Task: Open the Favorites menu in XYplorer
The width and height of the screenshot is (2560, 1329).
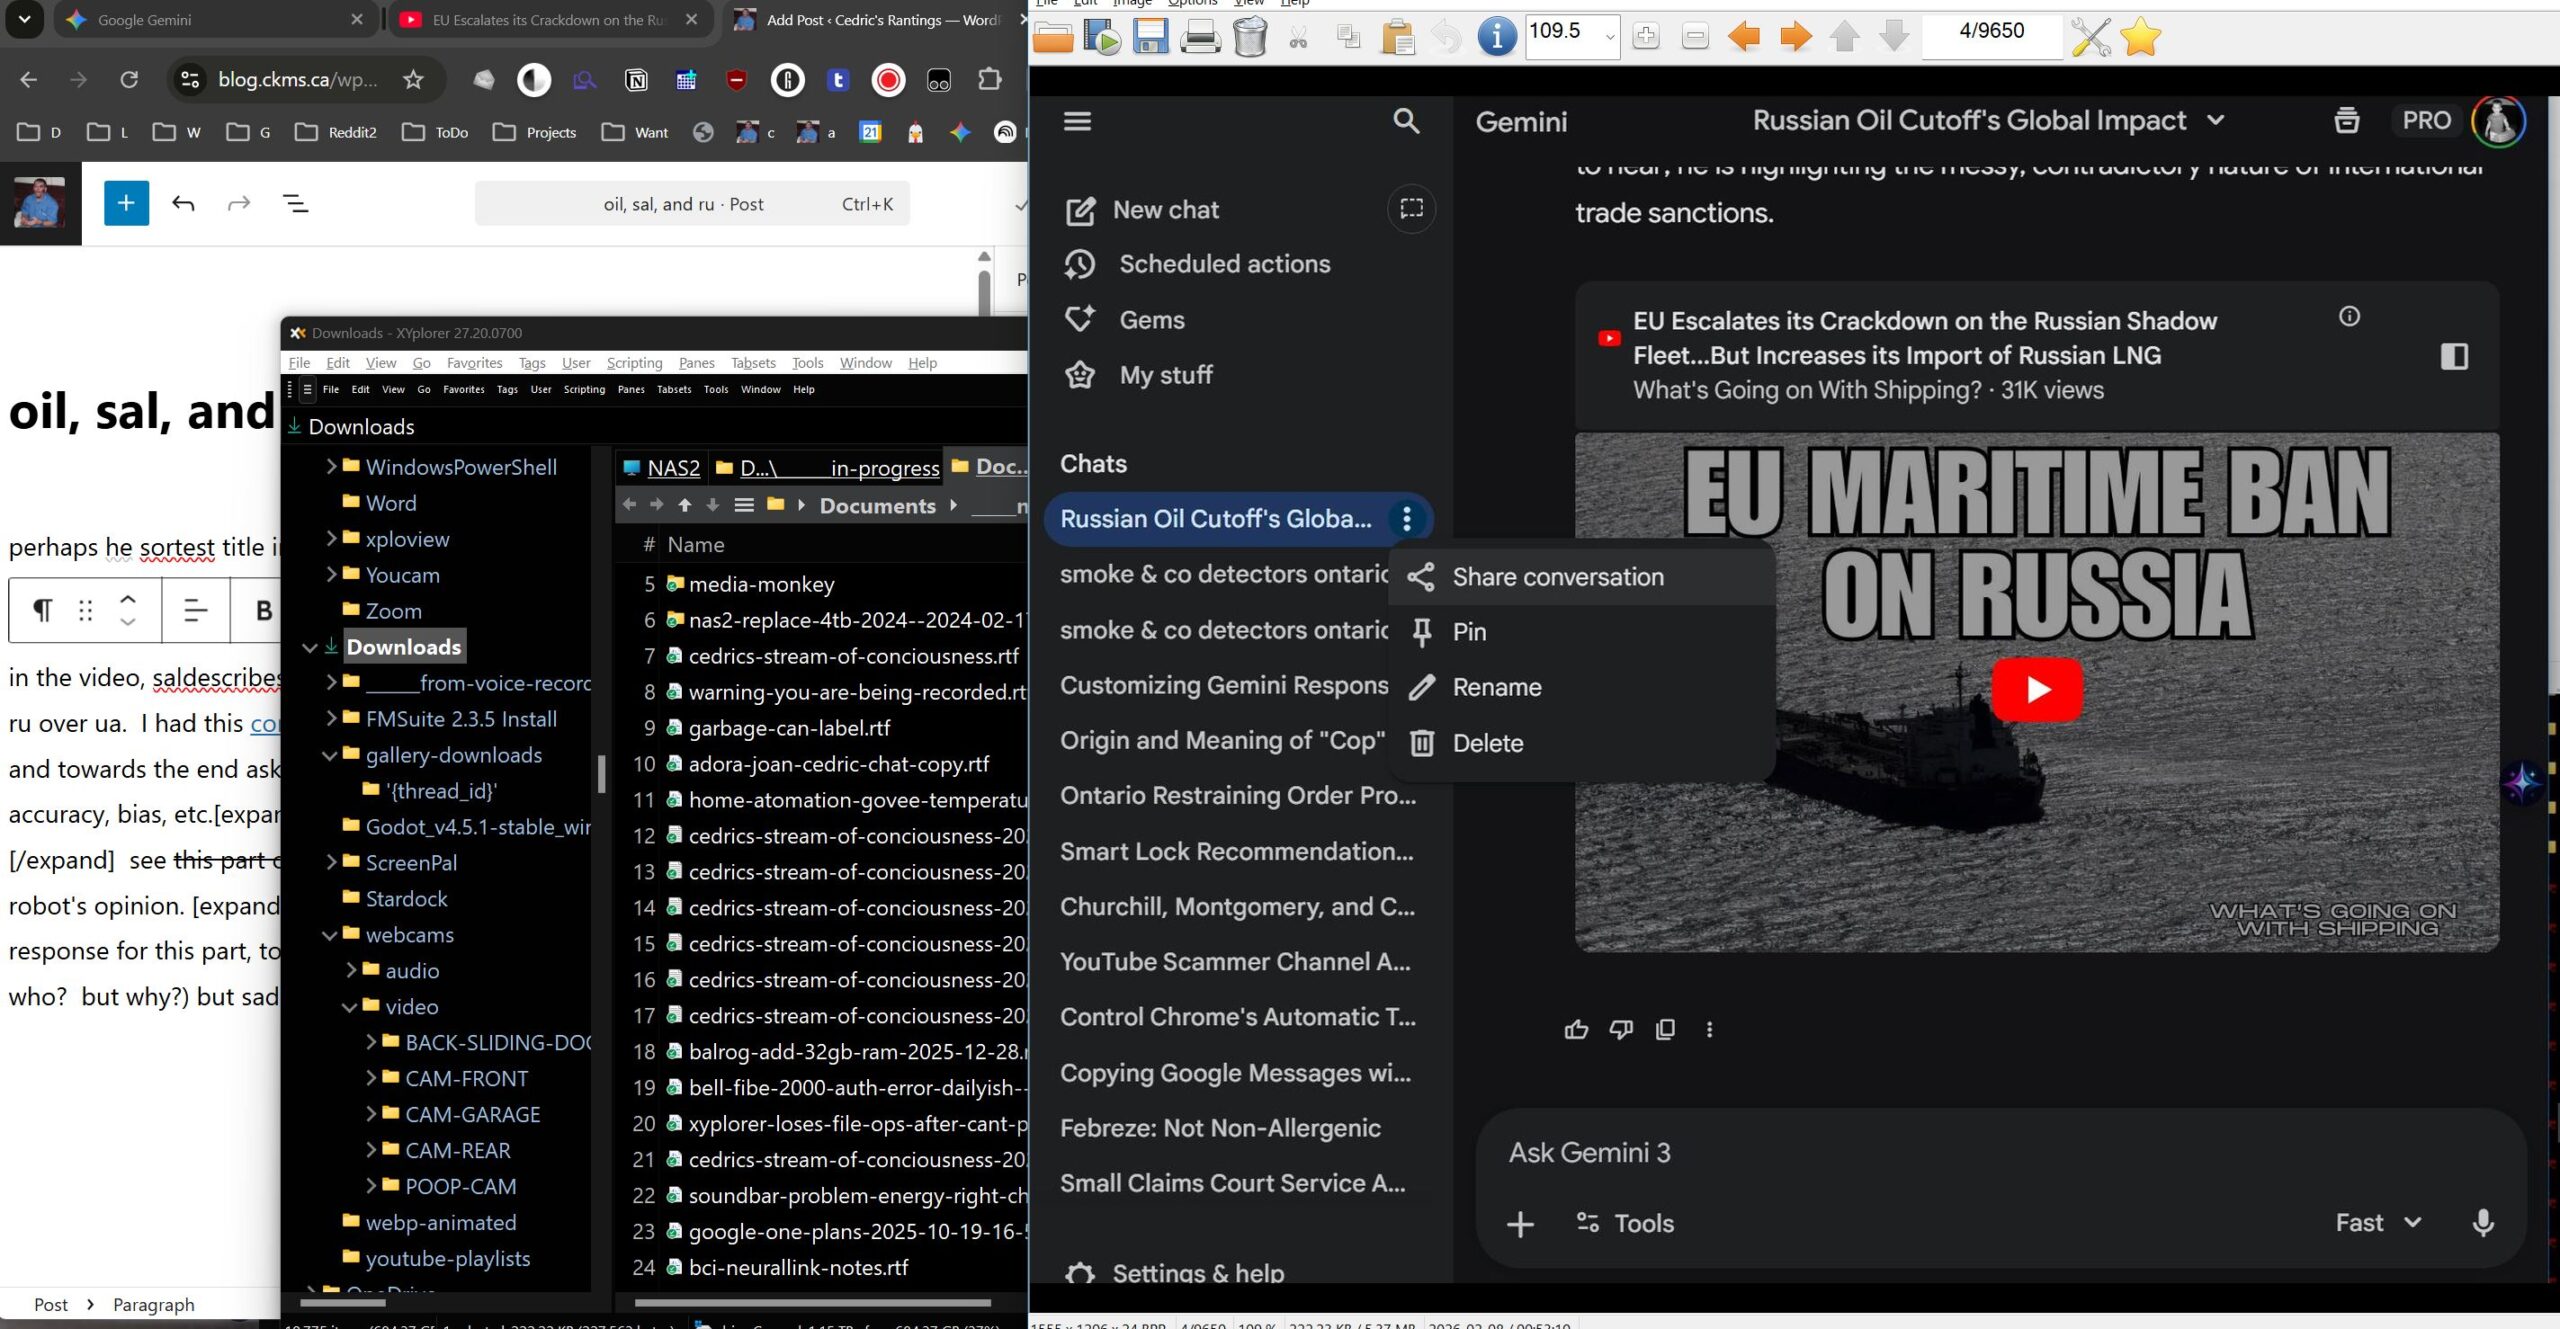Action: tap(474, 362)
